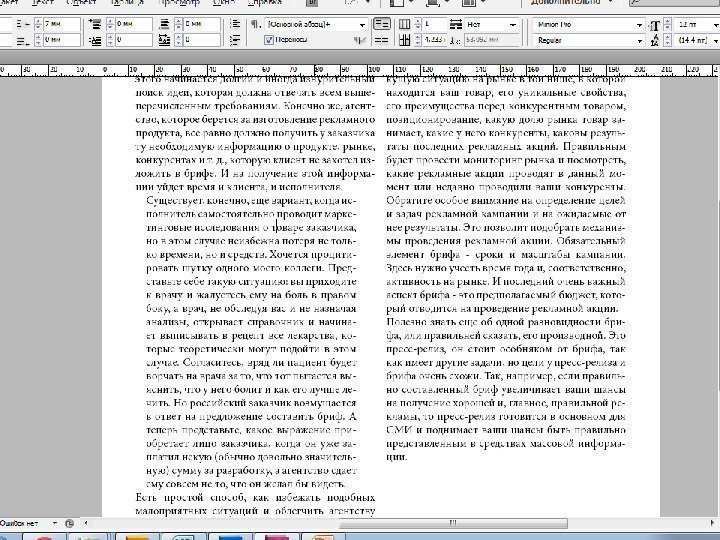
Task: Click the column gutter icon
Action: coord(404,40)
